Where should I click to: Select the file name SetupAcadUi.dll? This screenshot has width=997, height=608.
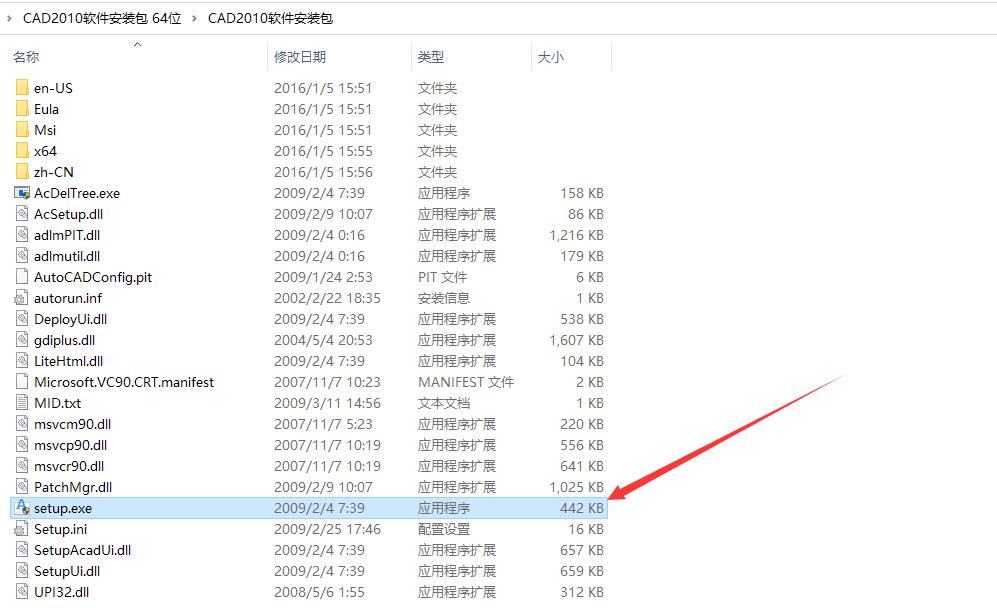coord(83,550)
